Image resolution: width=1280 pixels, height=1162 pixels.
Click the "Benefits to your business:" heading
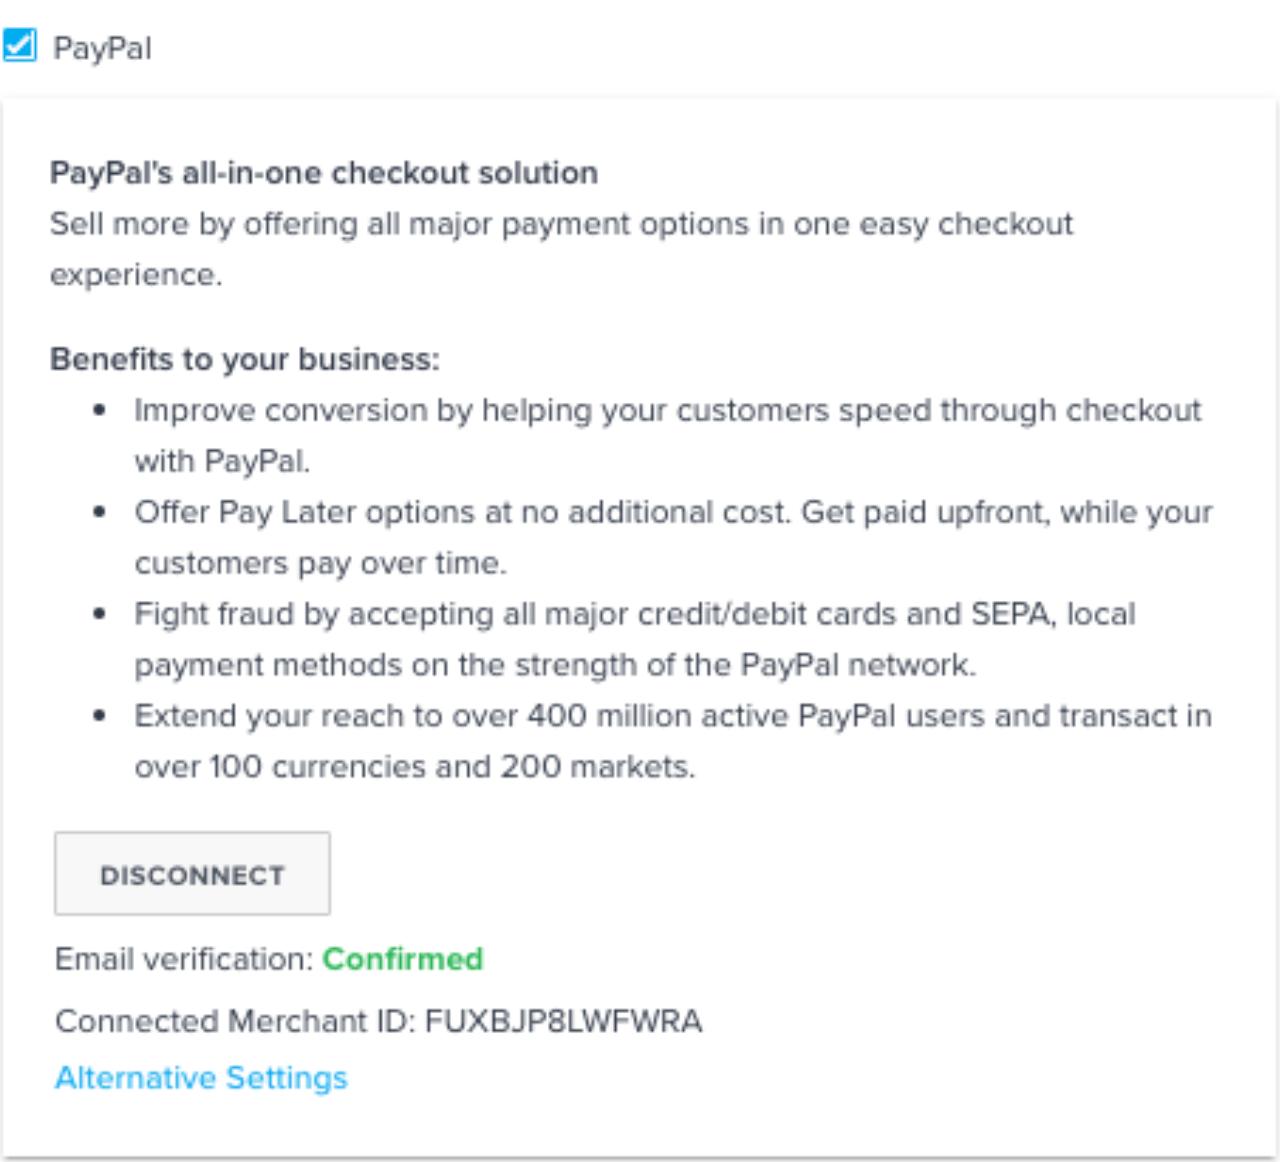pyautogui.click(x=245, y=359)
